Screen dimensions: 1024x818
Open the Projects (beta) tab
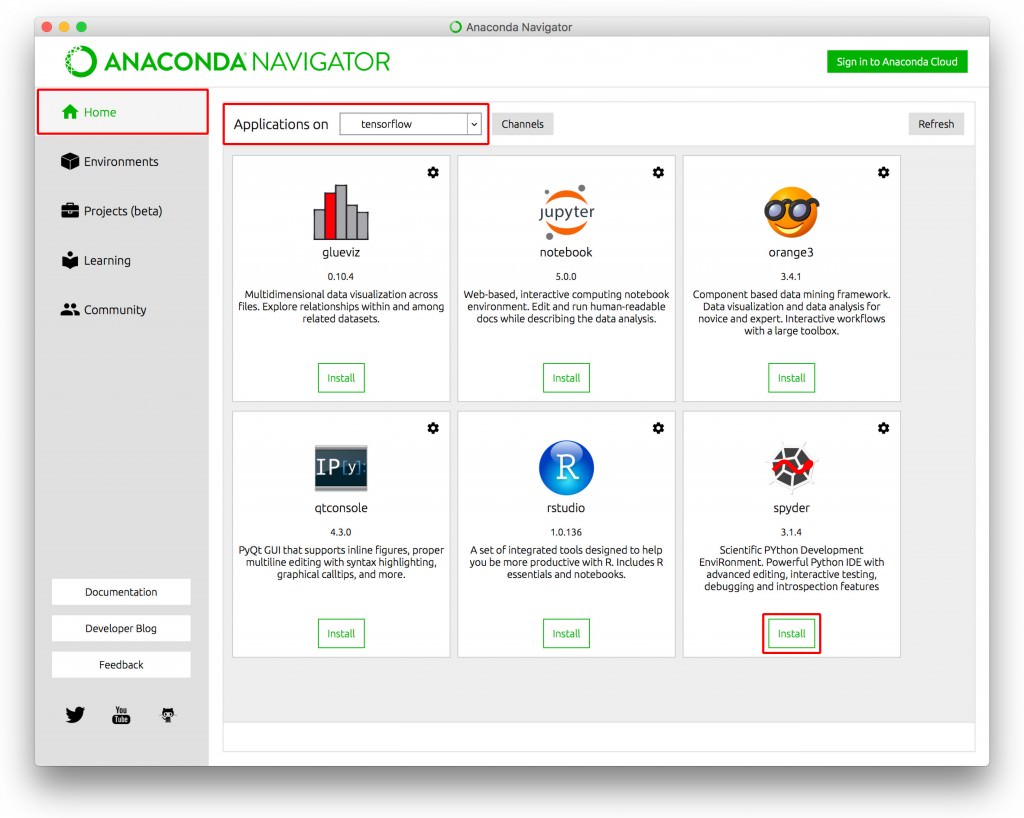pos(123,211)
